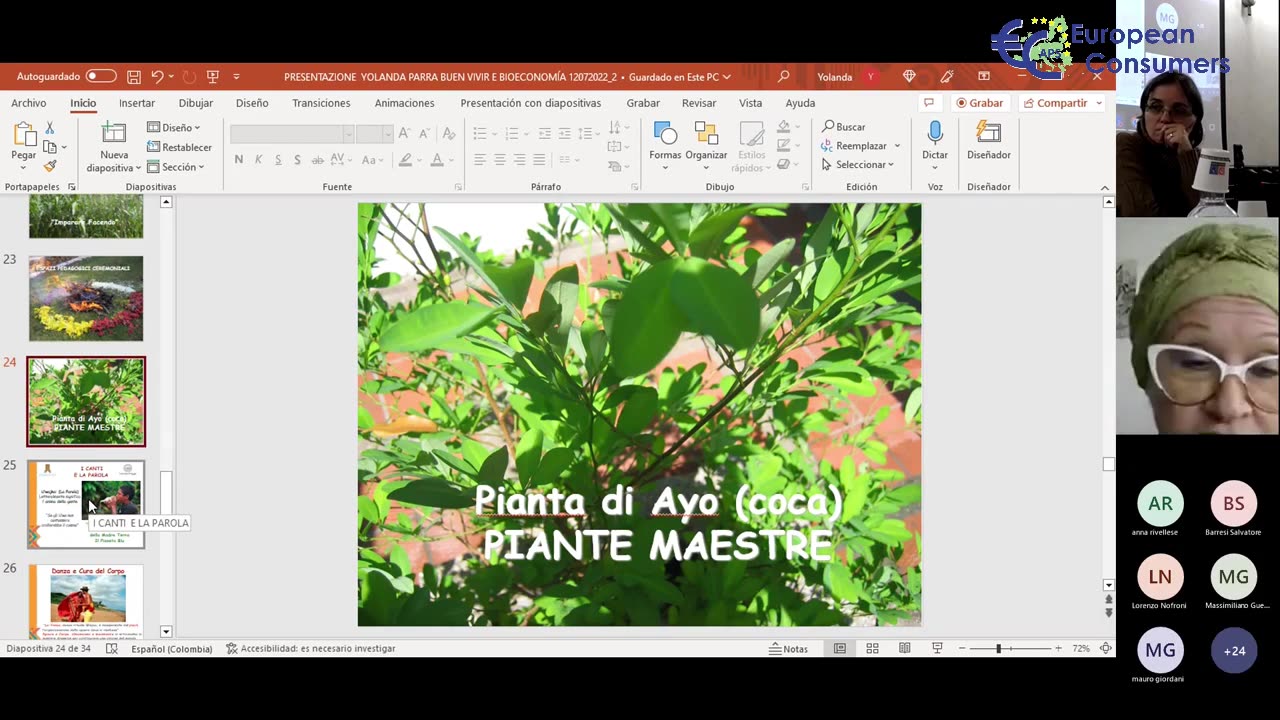The width and height of the screenshot is (1280, 720).
Task: Switch to Normal view icon
Action: 840,648
